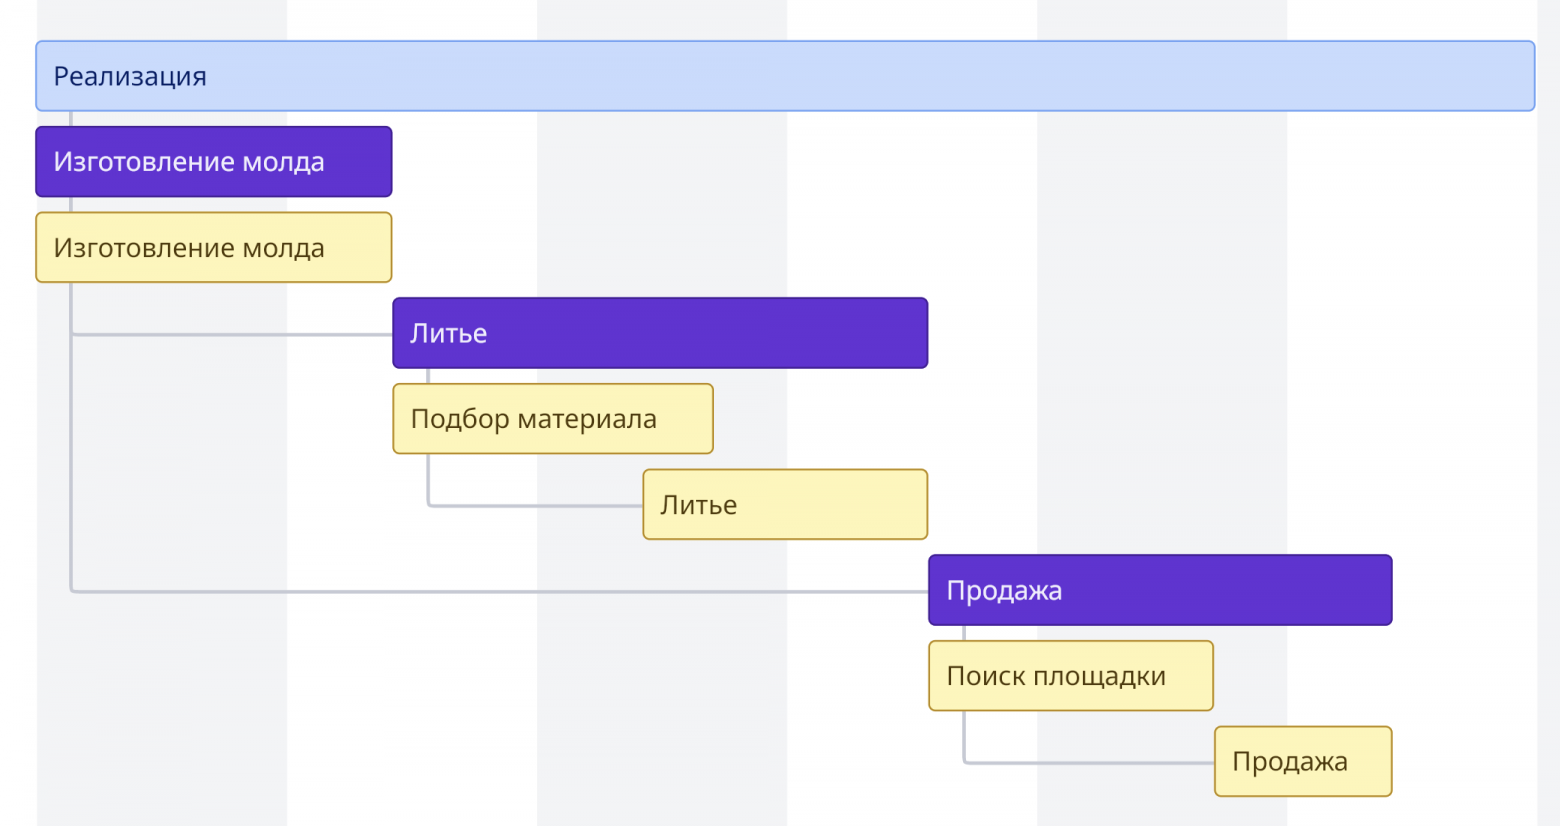1560x826 pixels.
Task: Click the purple Изготовление молда group bar
Action: (x=213, y=162)
